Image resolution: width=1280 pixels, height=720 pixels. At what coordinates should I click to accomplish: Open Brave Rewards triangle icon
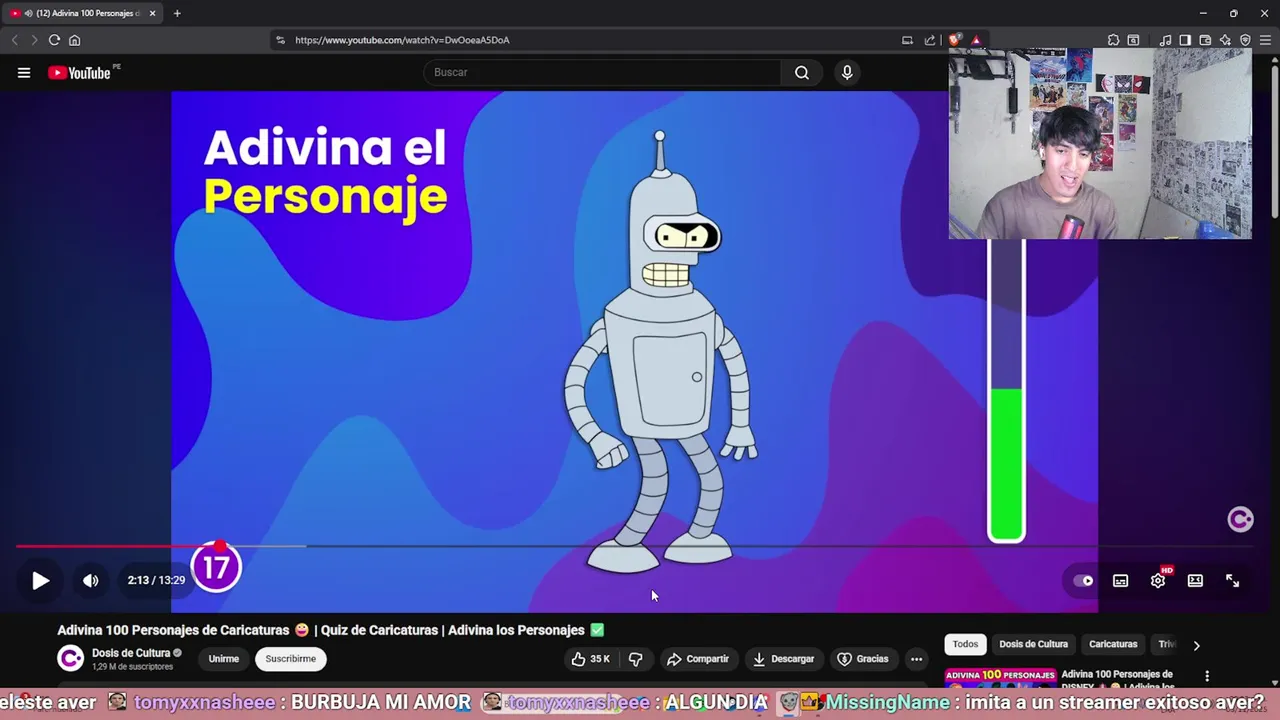976,40
